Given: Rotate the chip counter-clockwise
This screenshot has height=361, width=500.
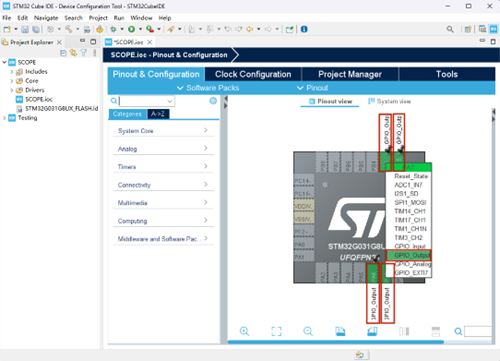Looking at the screenshot, I should pos(372,331).
